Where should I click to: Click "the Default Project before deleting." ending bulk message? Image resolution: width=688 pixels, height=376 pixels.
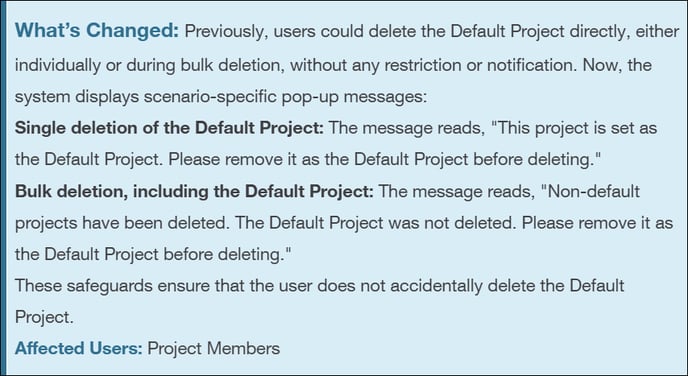(153, 254)
